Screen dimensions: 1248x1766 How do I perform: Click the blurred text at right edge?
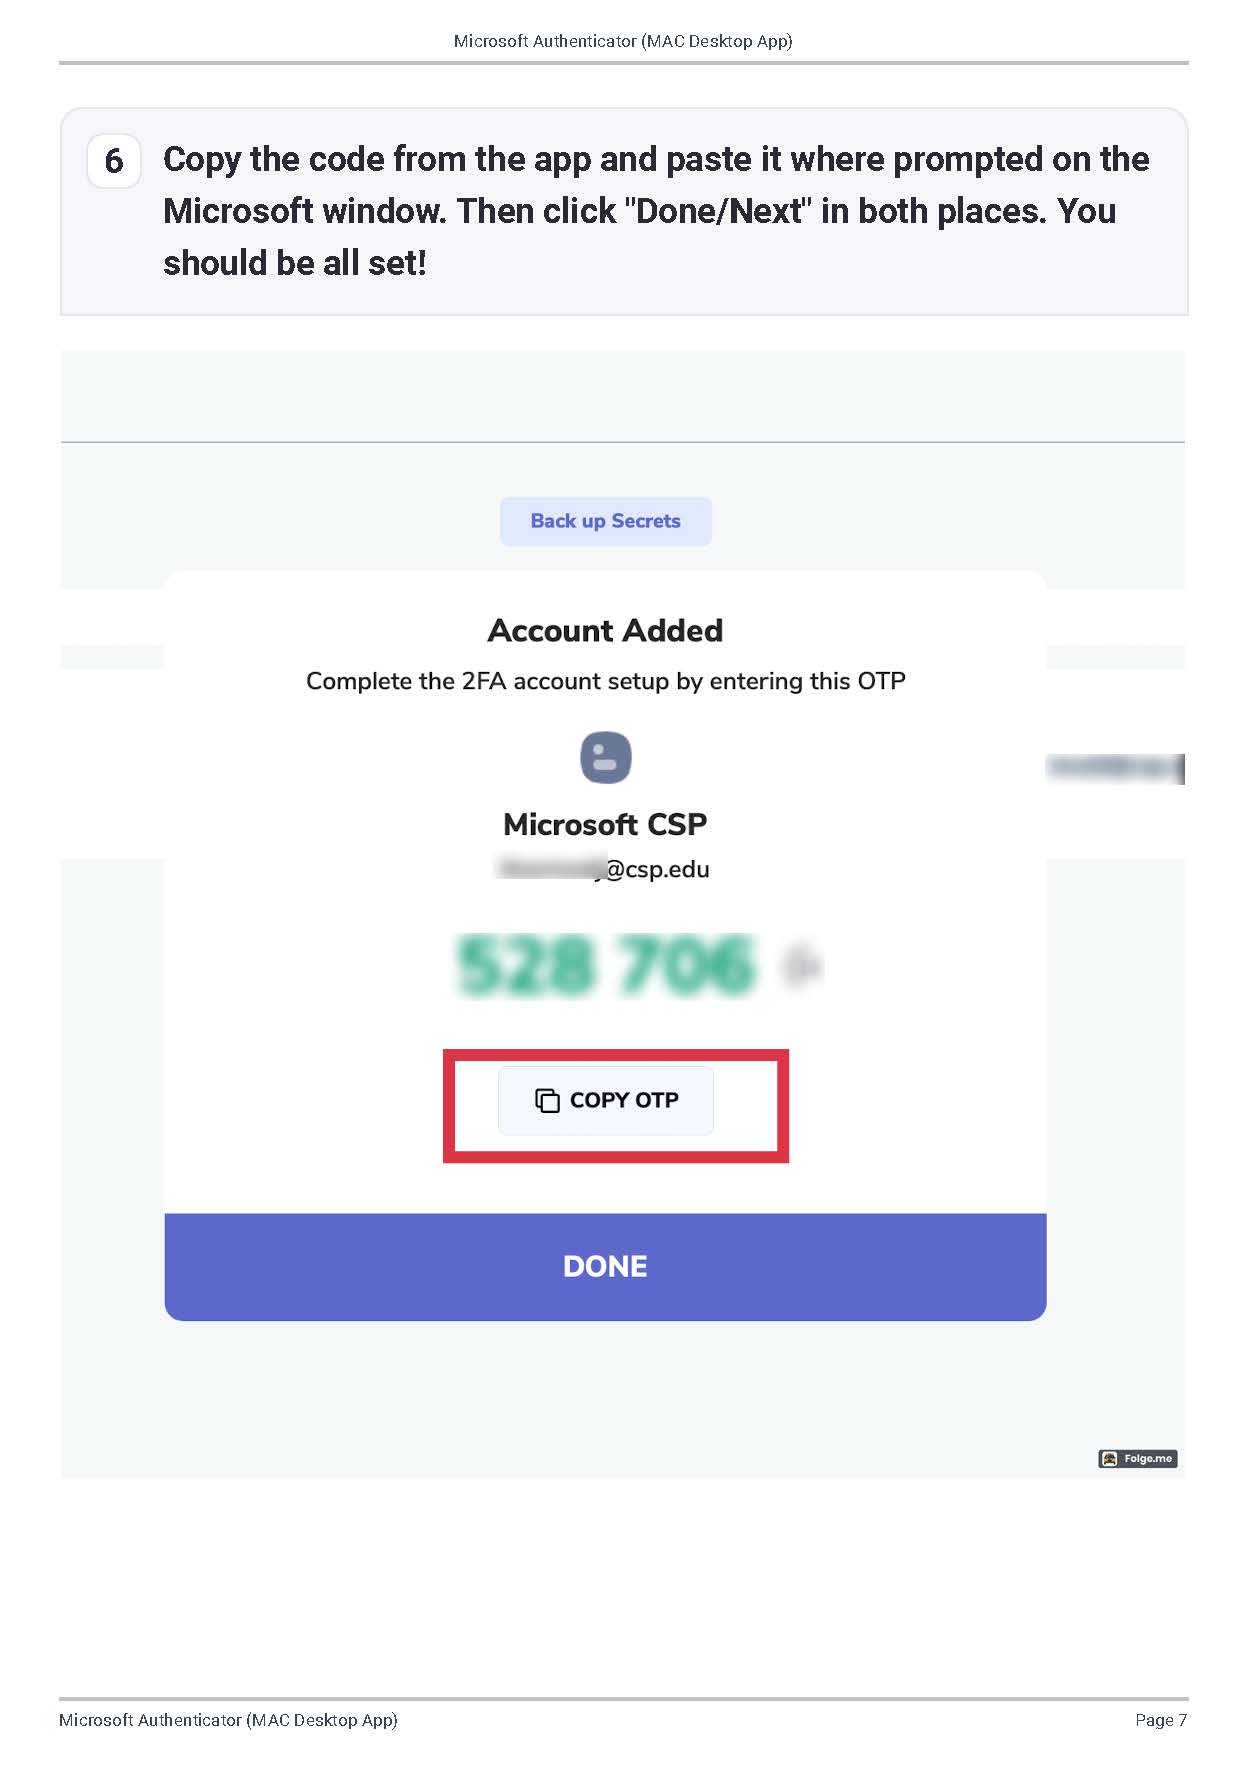(1115, 768)
